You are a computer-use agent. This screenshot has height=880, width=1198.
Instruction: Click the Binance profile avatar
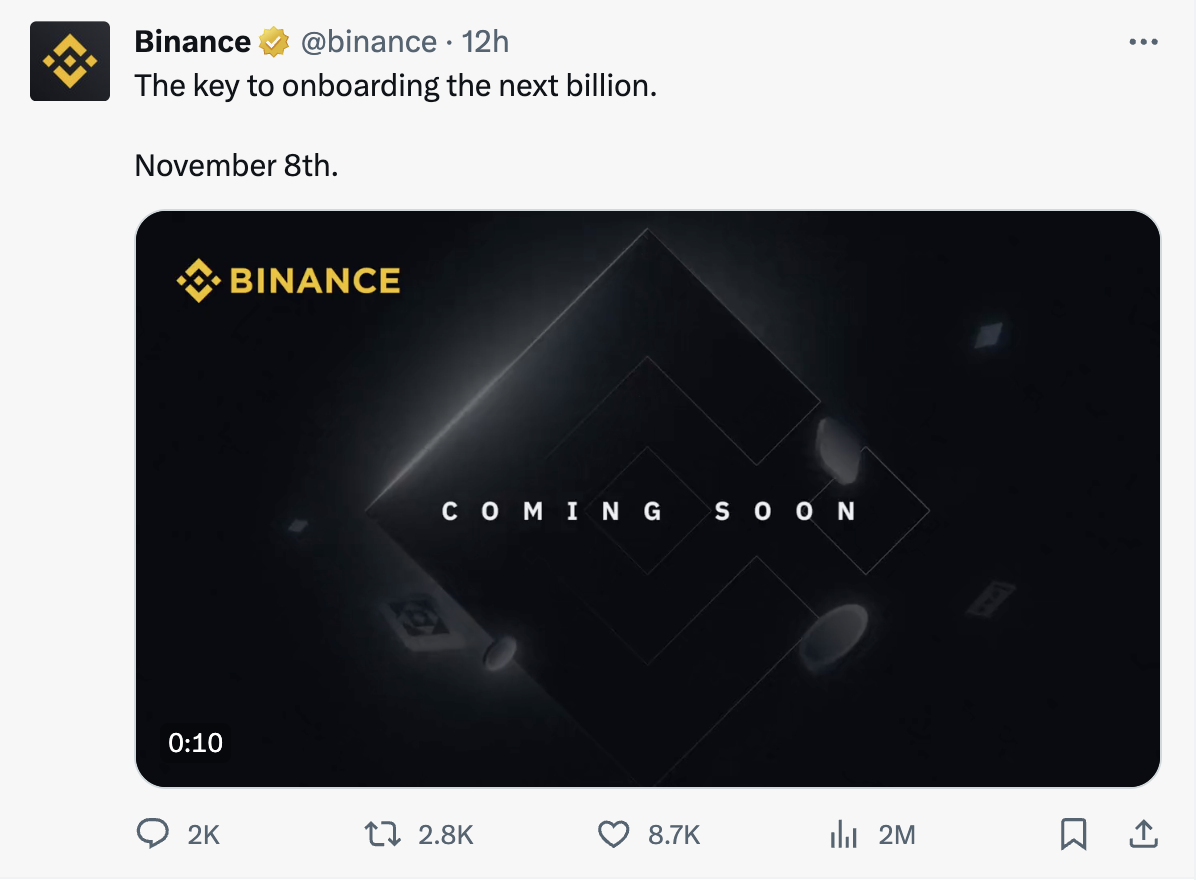coord(69,62)
